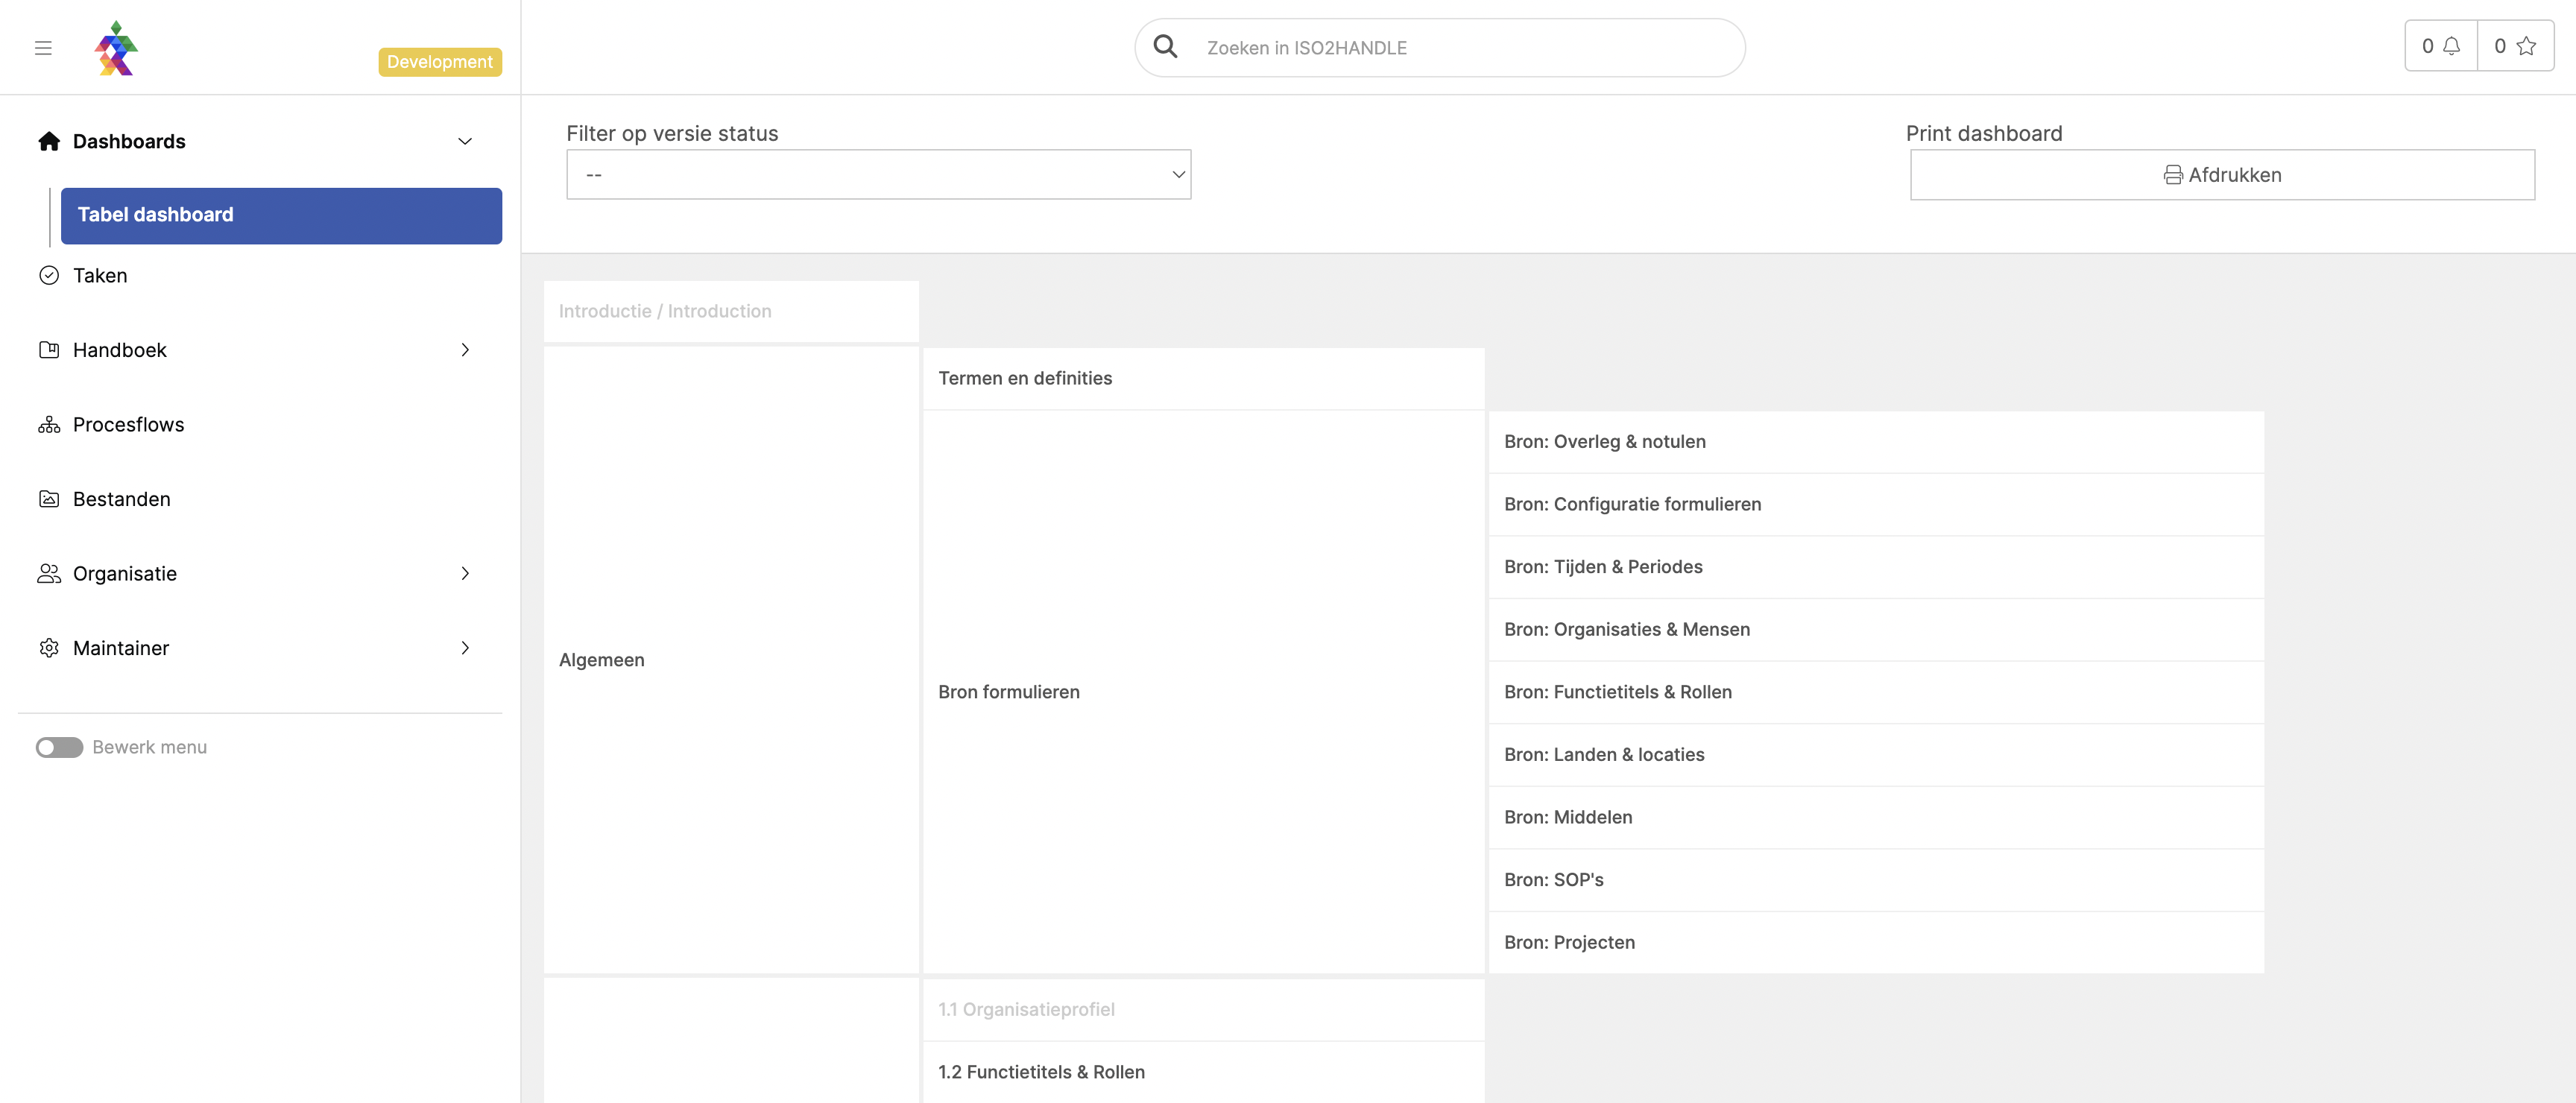Select Tabel dashboard menu item
The width and height of the screenshot is (2576, 1103).
click(281, 215)
